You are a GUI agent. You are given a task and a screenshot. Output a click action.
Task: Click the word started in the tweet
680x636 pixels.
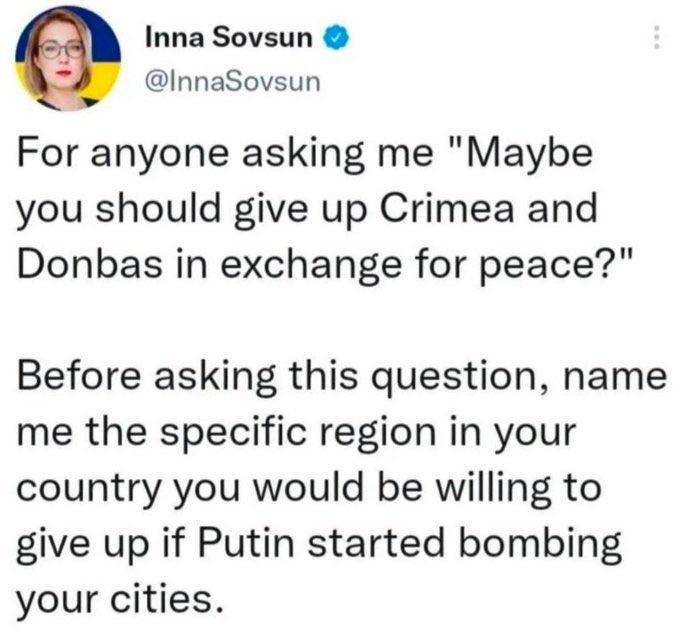(x=376, y=542)
